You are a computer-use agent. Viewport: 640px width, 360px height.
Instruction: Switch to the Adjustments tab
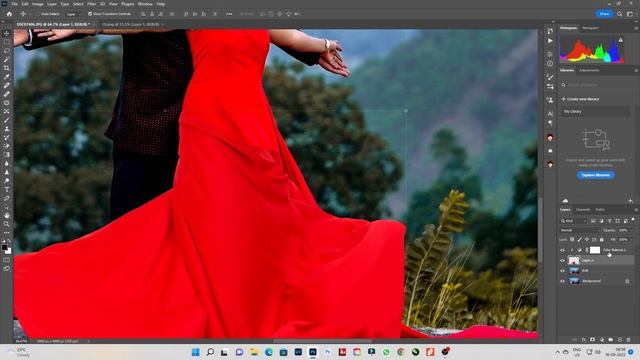589,70
